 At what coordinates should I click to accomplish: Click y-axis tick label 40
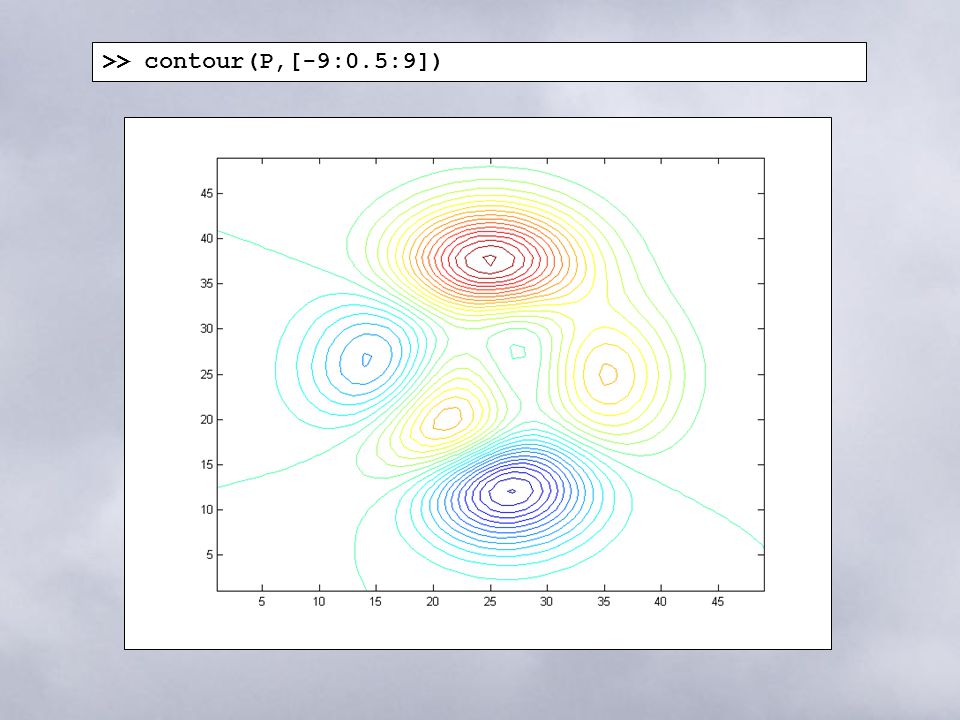click(x=207, y=238)
